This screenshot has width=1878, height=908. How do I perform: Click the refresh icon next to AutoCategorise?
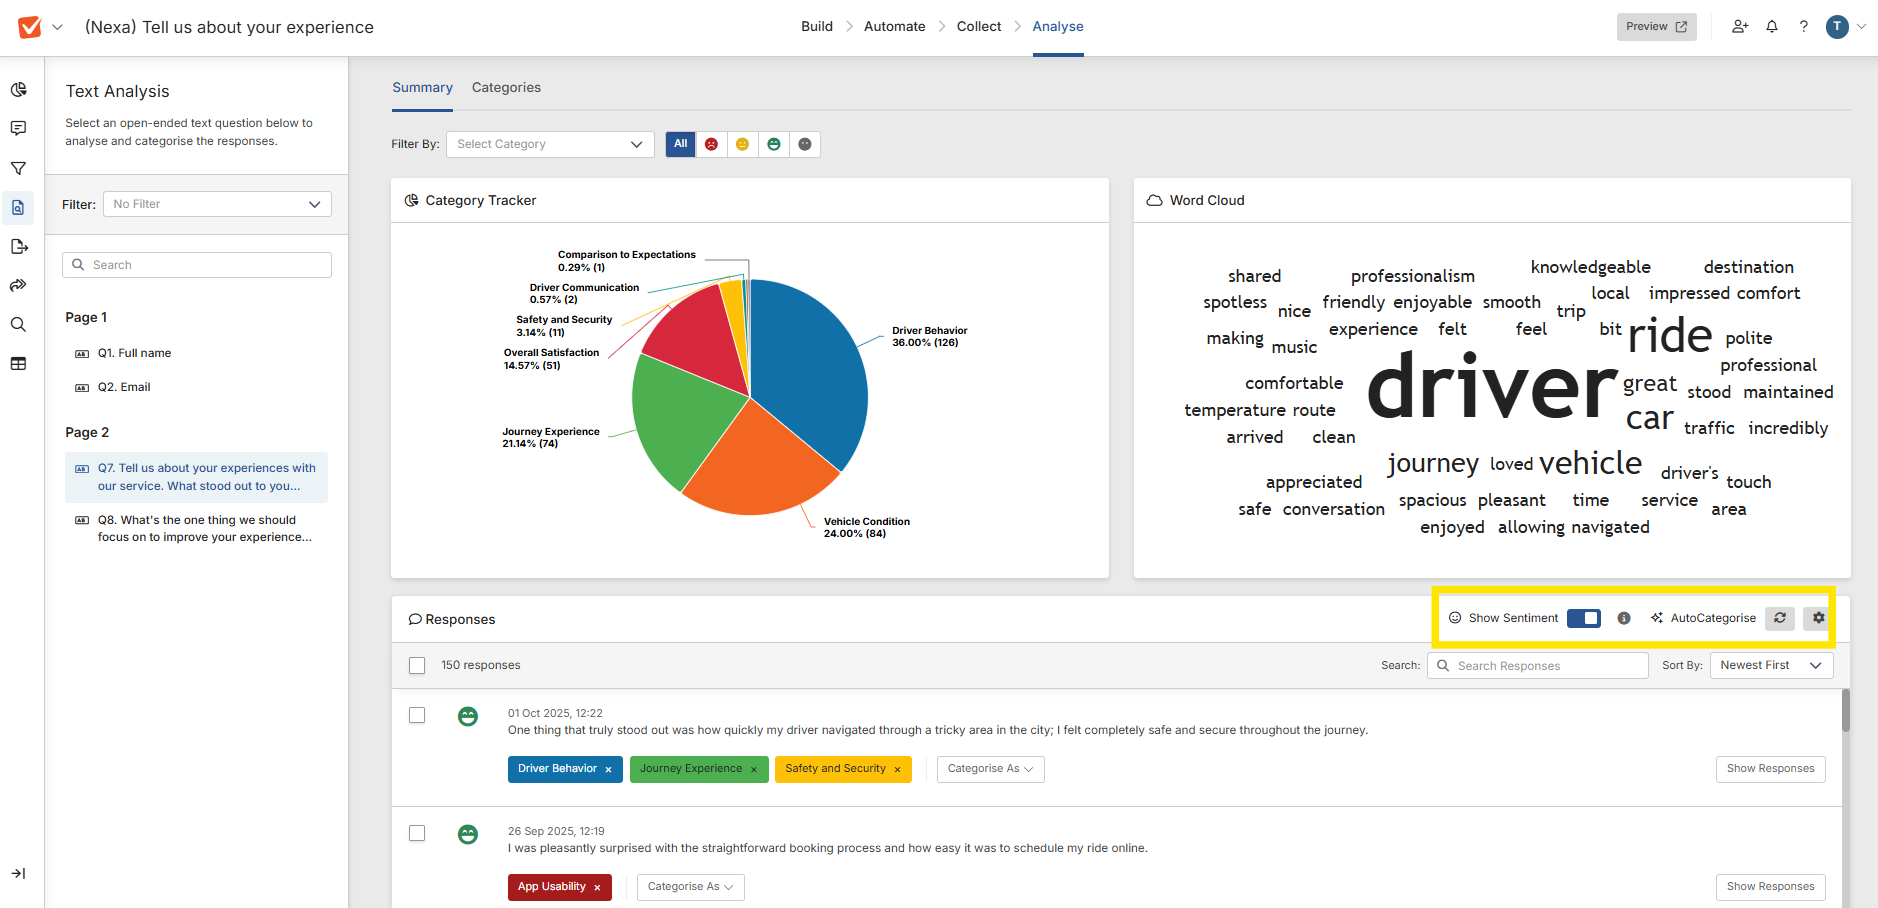[x=1779, y=618]
